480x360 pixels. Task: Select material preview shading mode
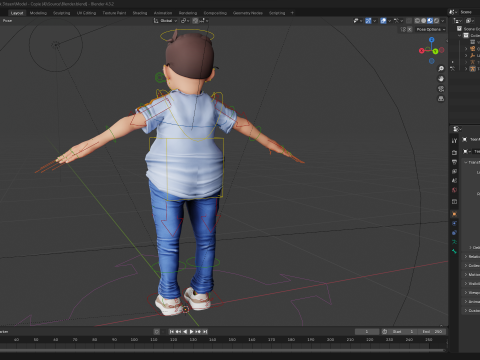click(430, 21)
